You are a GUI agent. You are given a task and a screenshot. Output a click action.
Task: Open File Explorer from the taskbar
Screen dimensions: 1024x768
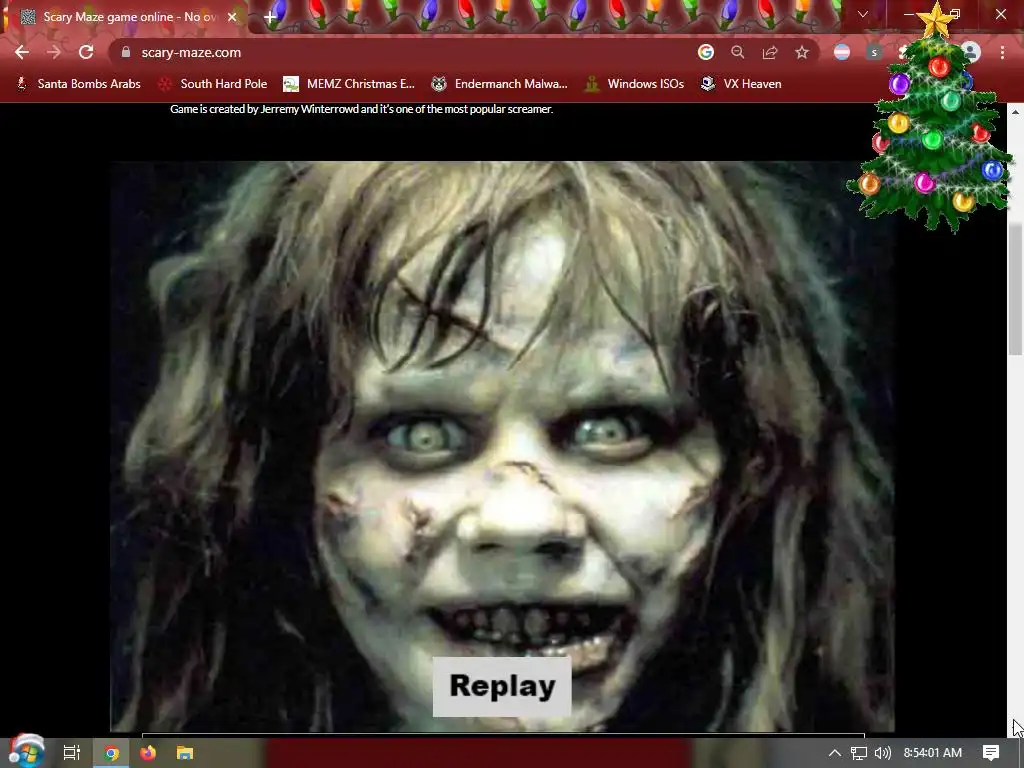[185, 753]
